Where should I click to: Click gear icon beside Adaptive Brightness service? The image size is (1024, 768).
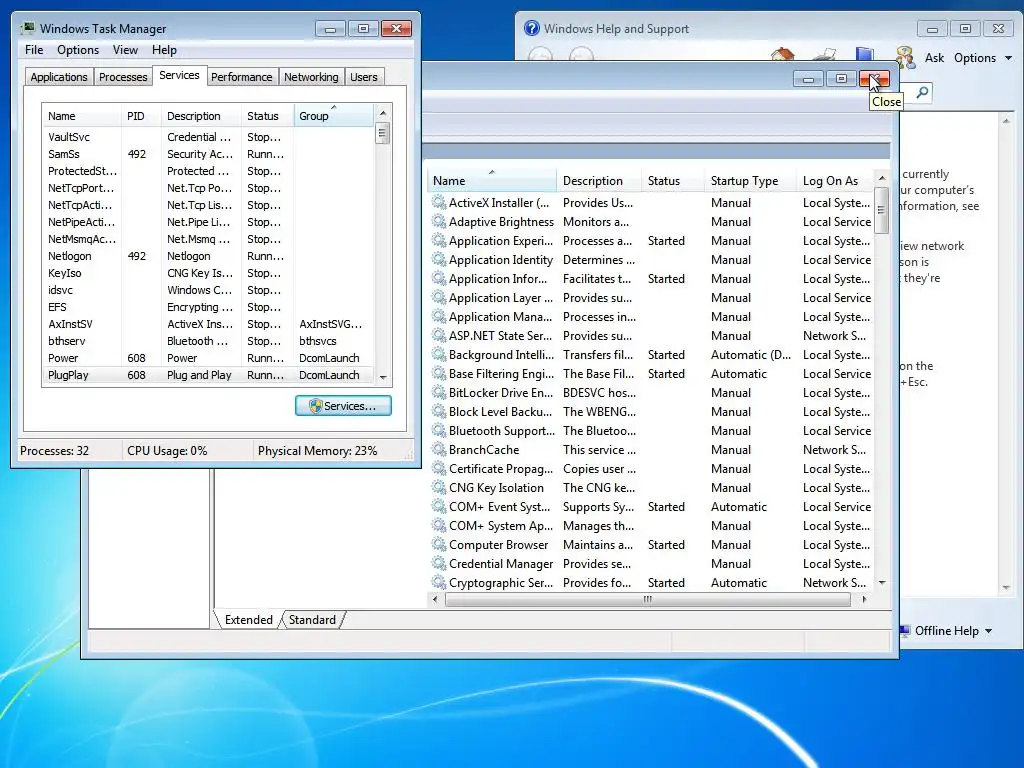pyautogui.click(x=439, y=221)
